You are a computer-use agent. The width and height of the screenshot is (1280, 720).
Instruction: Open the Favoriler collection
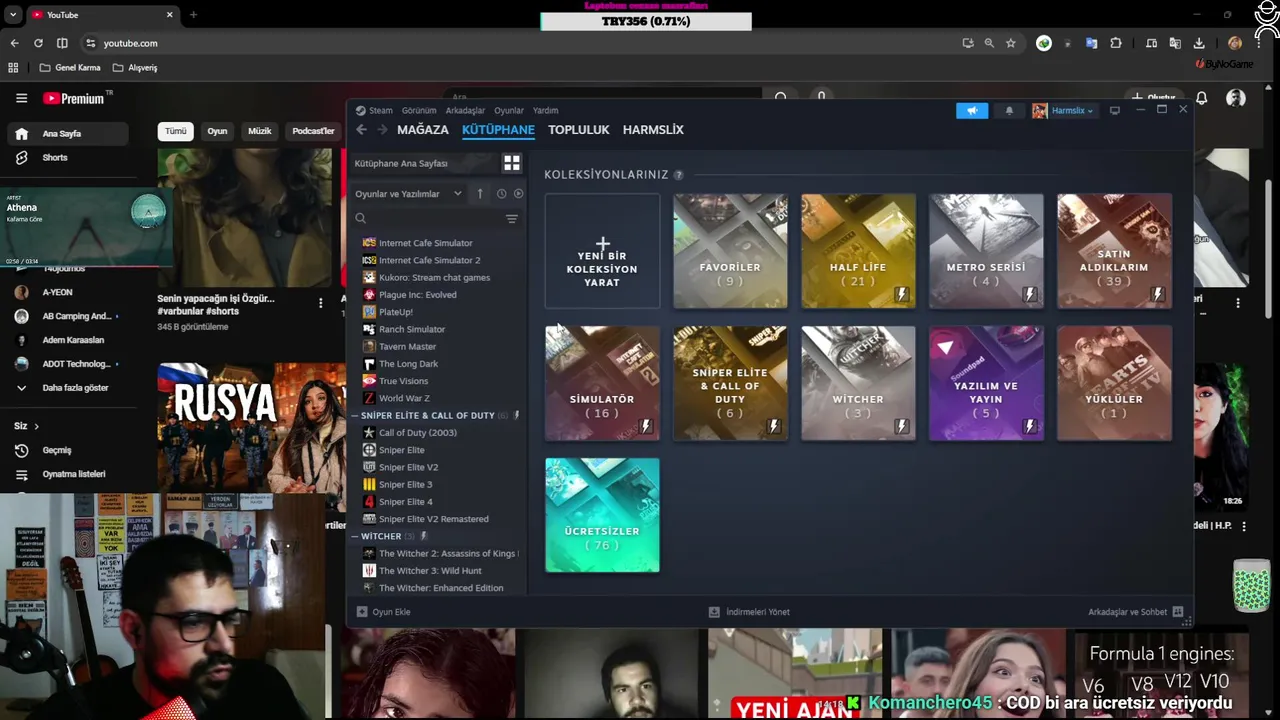[x=730, y=251]
